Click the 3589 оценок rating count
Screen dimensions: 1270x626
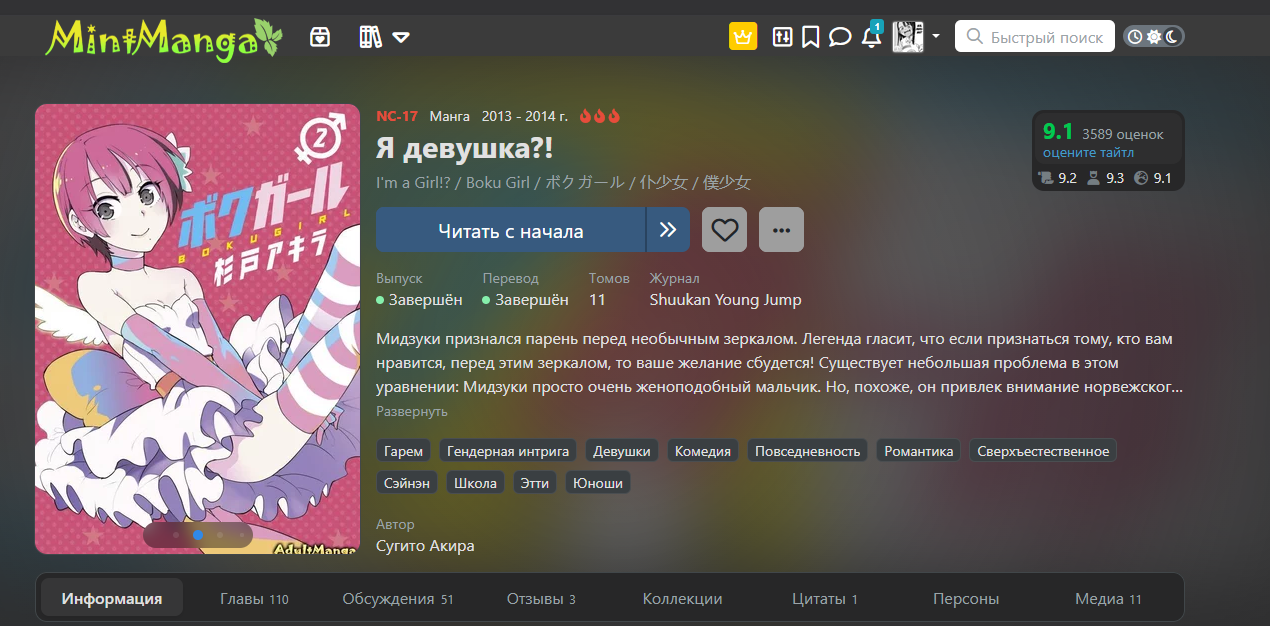(1123, 133)
